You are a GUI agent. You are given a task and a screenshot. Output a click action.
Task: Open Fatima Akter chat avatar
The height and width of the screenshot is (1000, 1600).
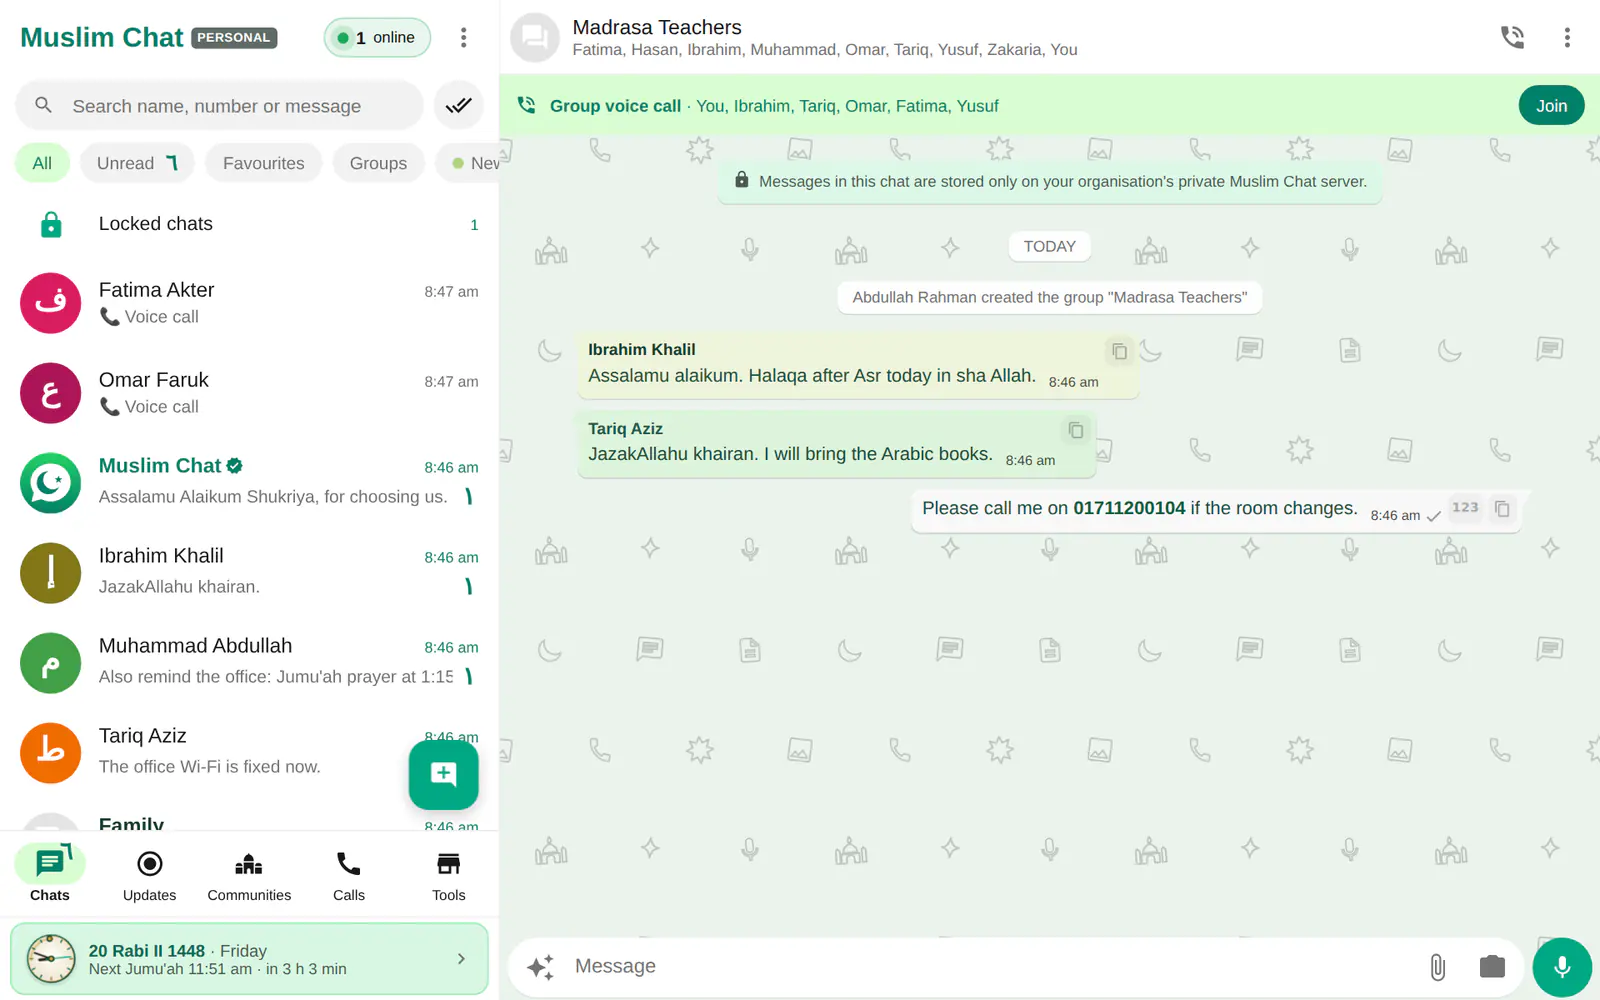pos(51,303)
